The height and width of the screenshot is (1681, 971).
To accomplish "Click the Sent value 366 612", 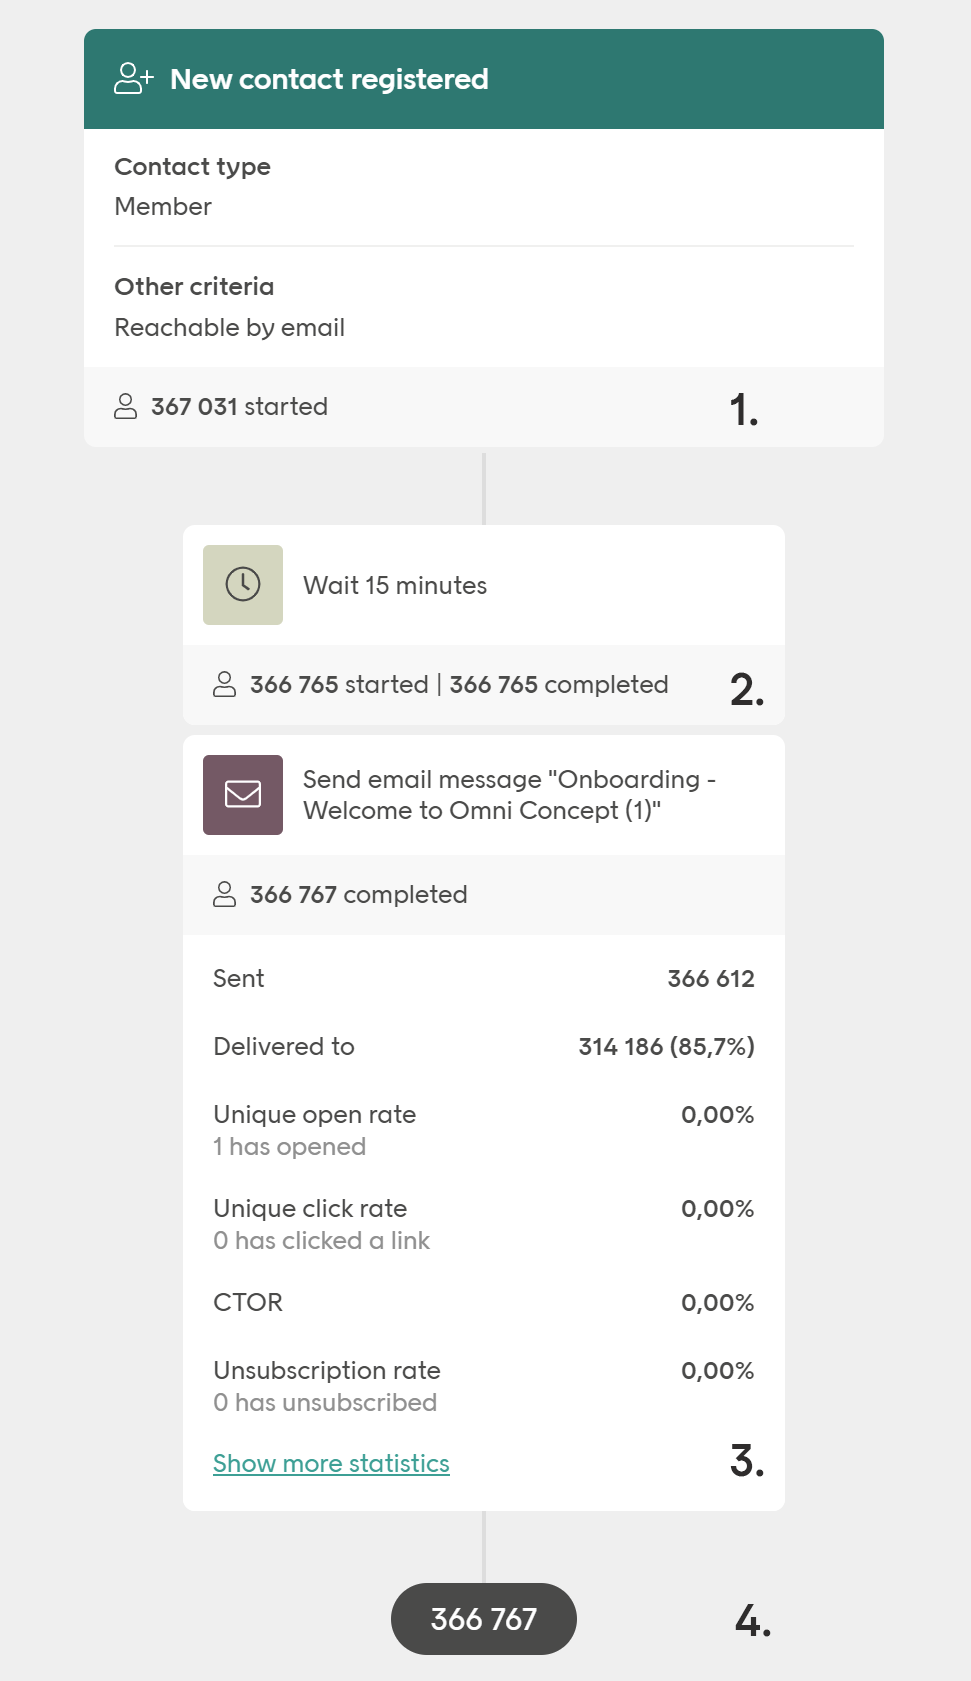I will point(711,979).
